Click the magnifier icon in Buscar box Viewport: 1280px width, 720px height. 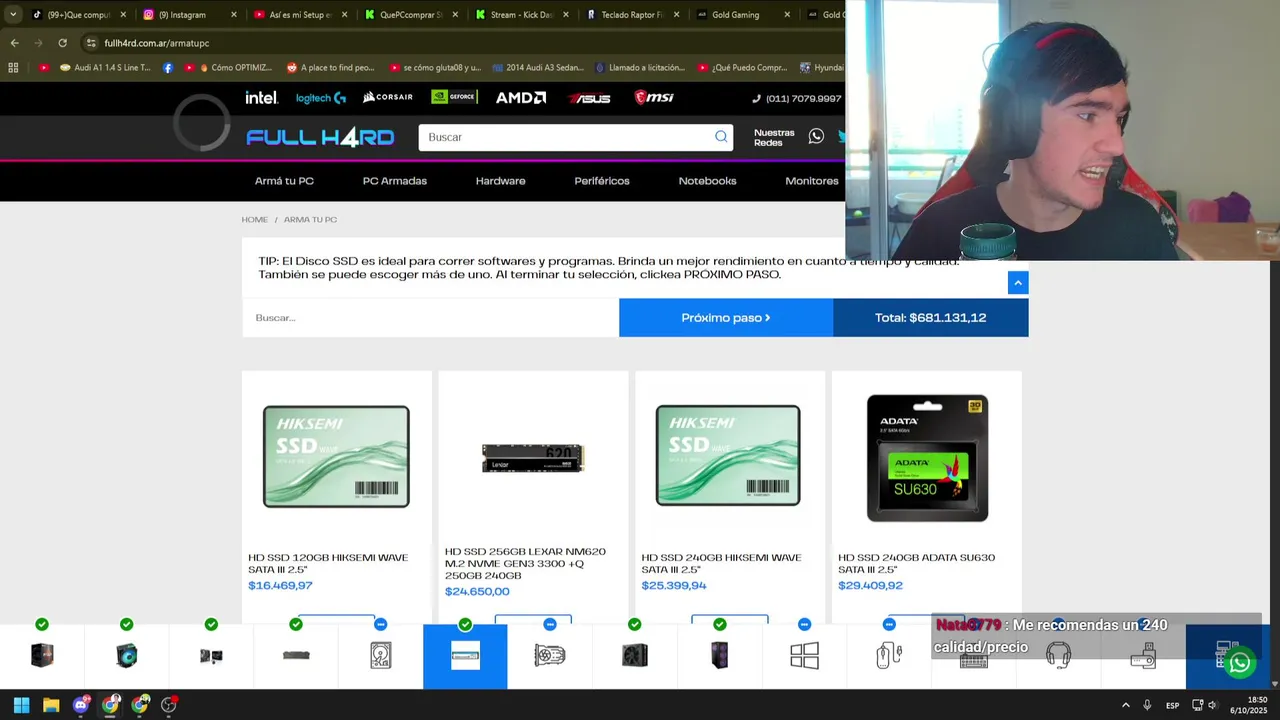click(x=721, y=137)
